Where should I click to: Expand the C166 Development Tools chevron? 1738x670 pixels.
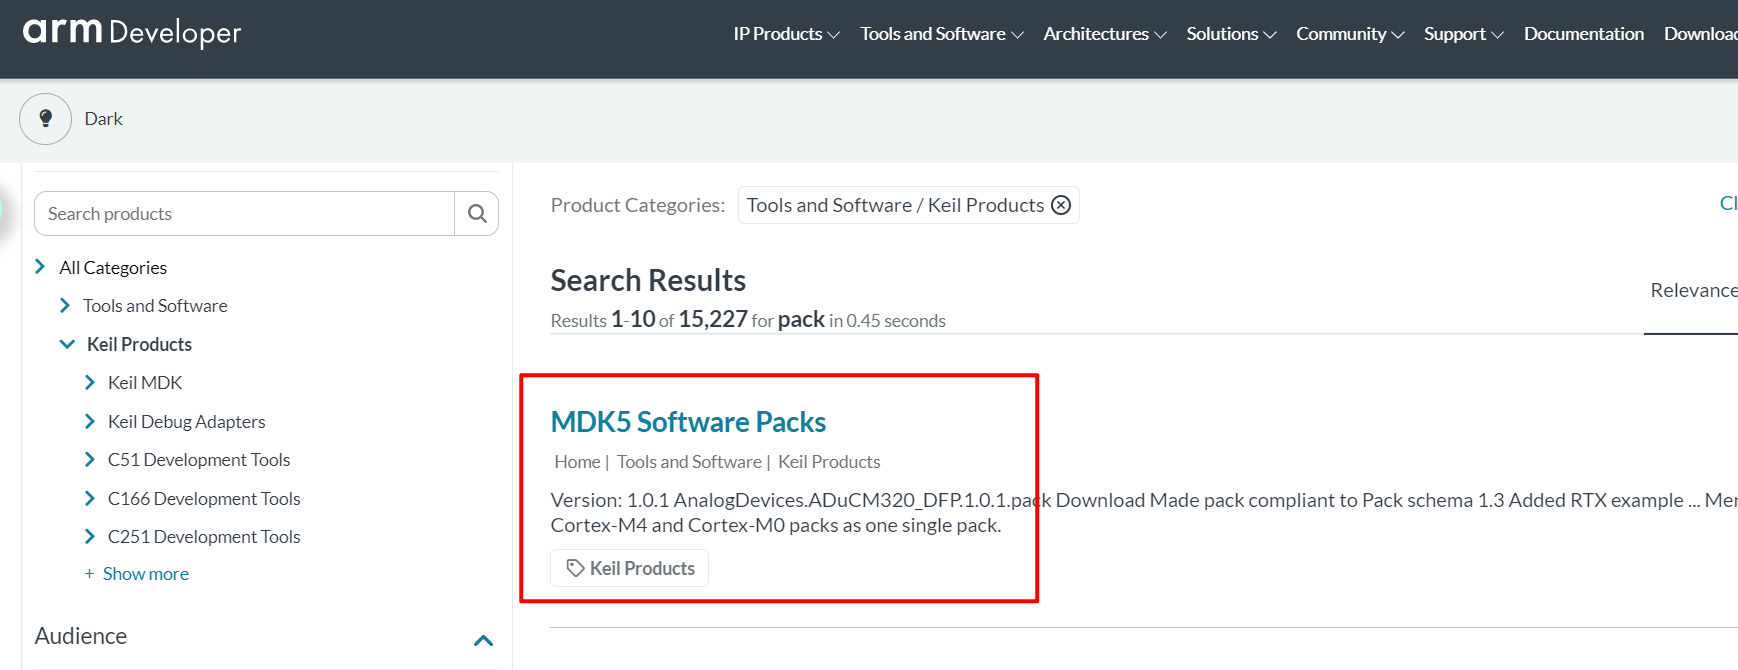click(x=90, y=498)
